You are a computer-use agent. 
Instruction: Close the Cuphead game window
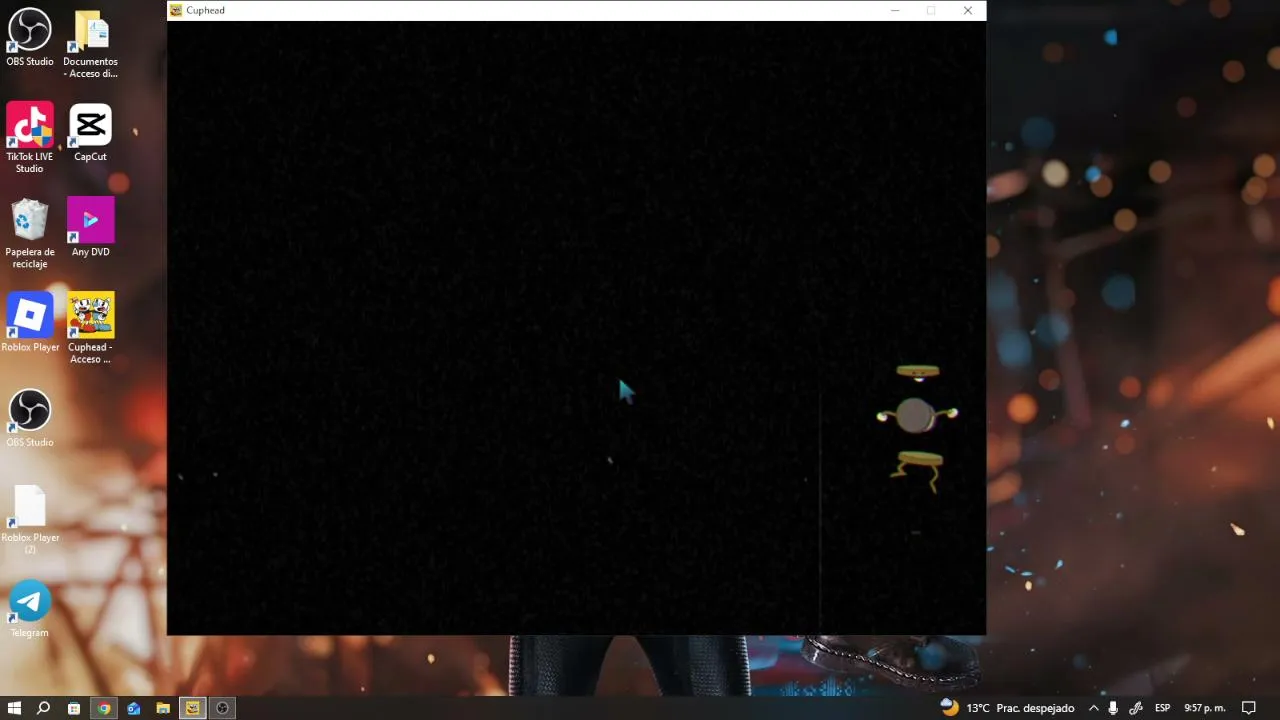tap(968, 10)
